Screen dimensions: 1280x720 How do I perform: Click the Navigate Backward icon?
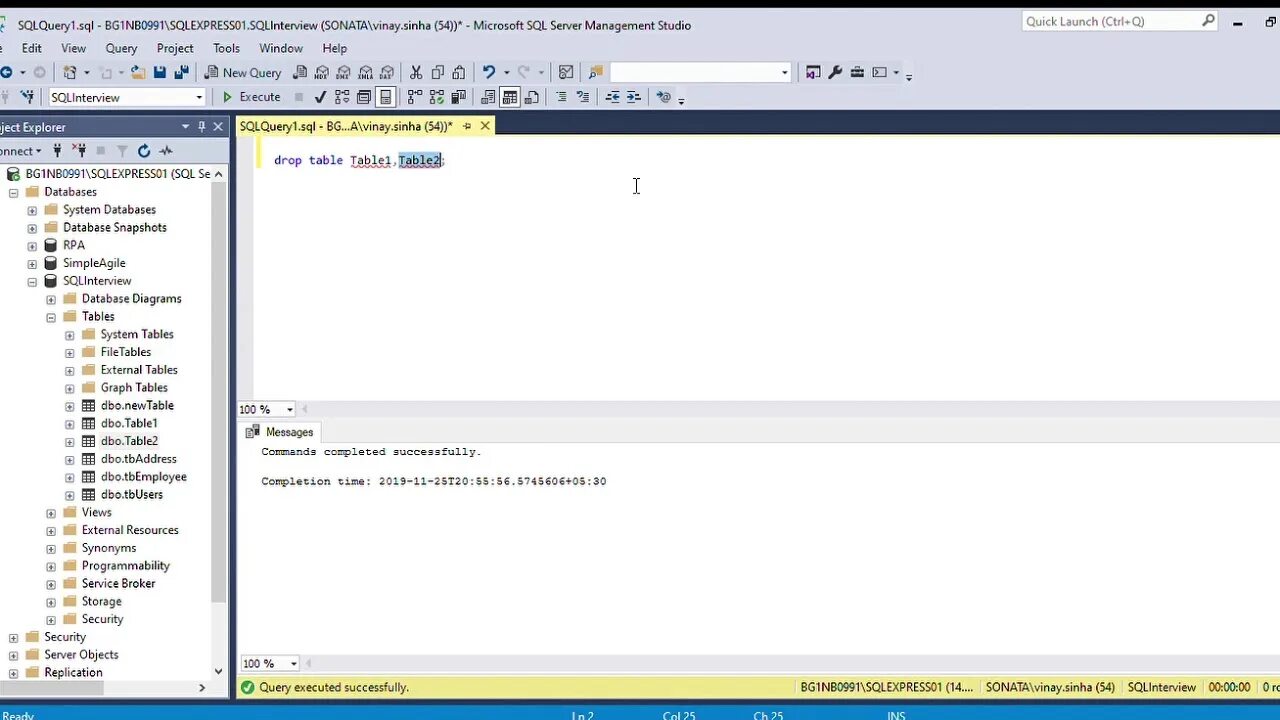7,72
